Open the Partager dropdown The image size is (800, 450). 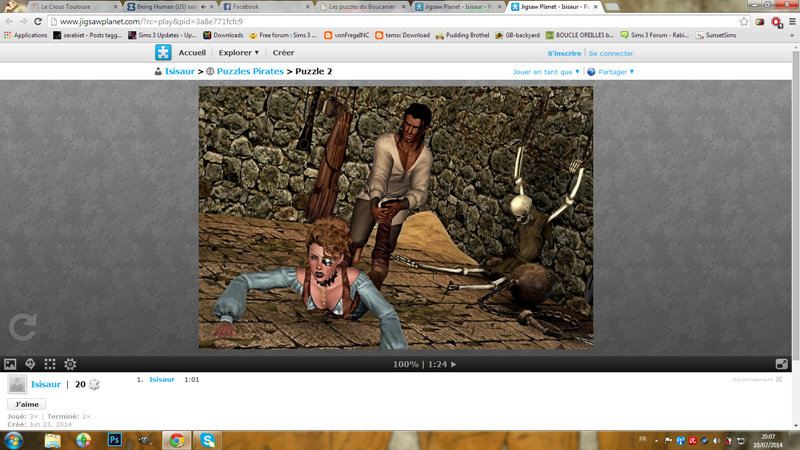(x=616, y=72)
